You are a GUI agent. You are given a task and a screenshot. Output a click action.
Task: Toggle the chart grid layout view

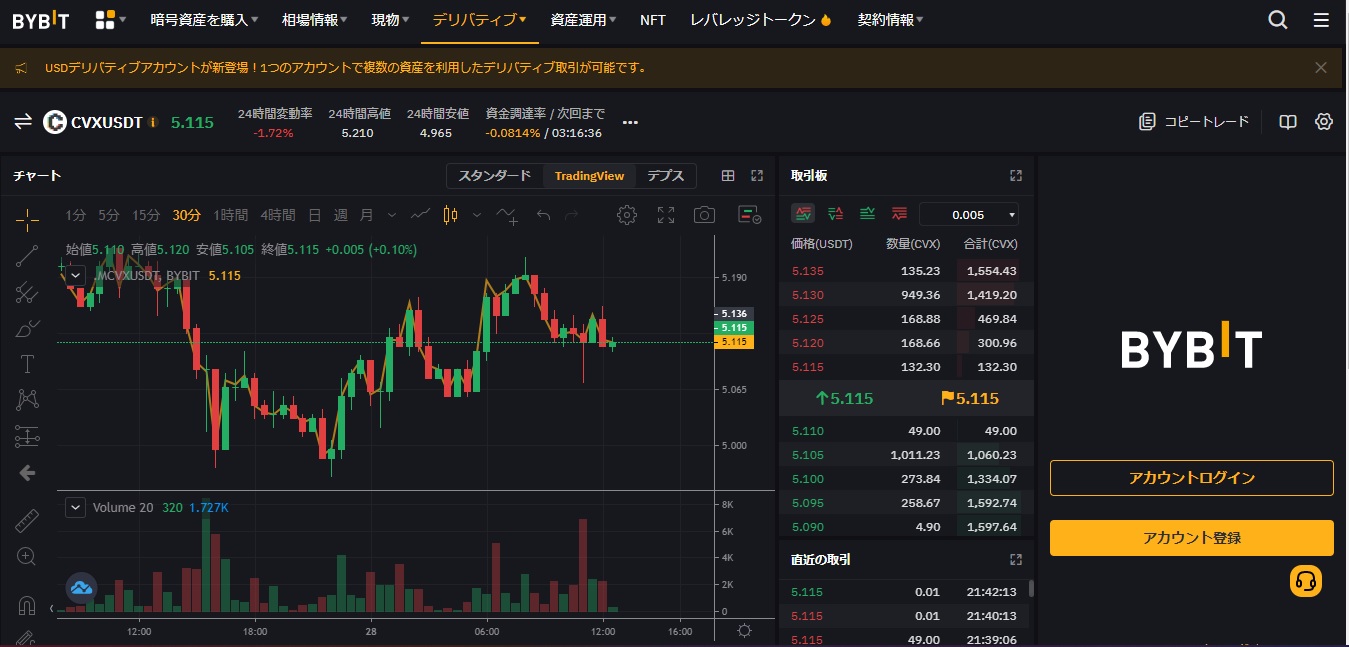coord(728,175)
